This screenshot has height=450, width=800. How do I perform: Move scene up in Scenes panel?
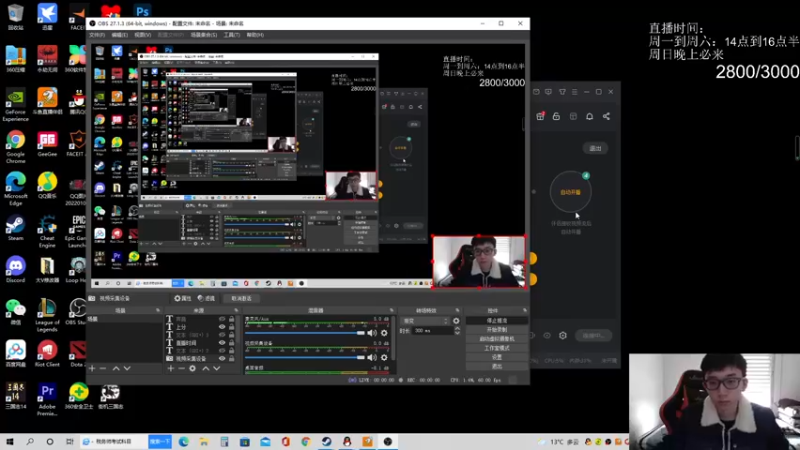click(116, 368)
